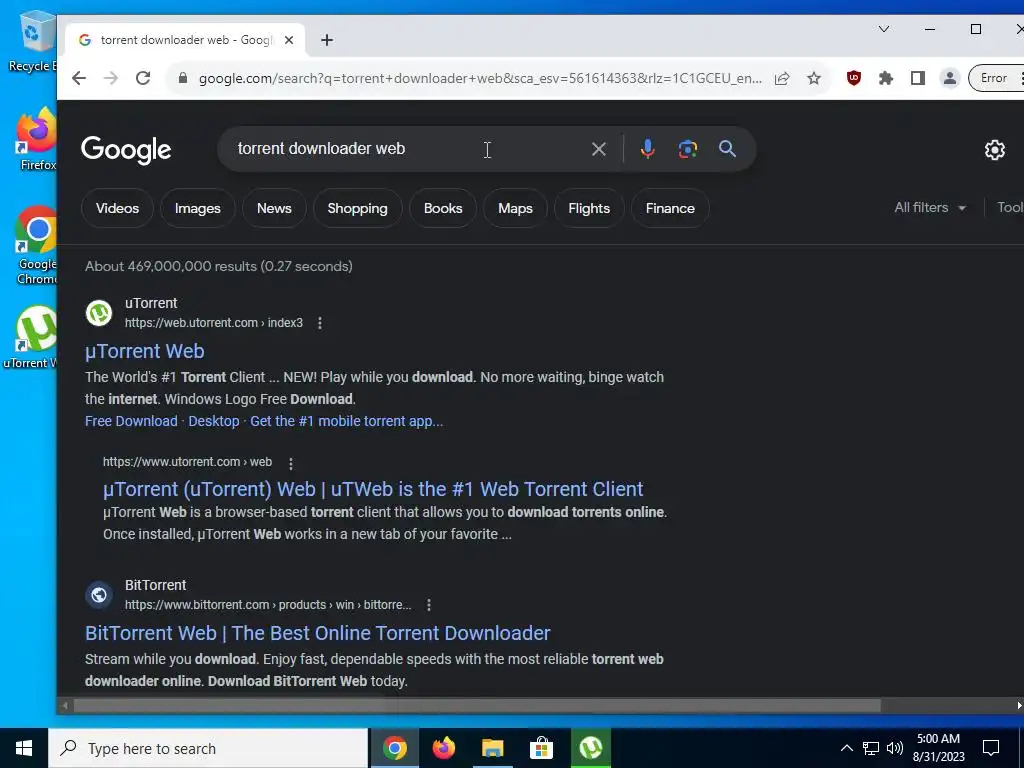Image resolution: width=1024 pixels, height=768 pixels.
Task: Open 'Get the #1 mobile torrent app...' link
Action: 347,421
